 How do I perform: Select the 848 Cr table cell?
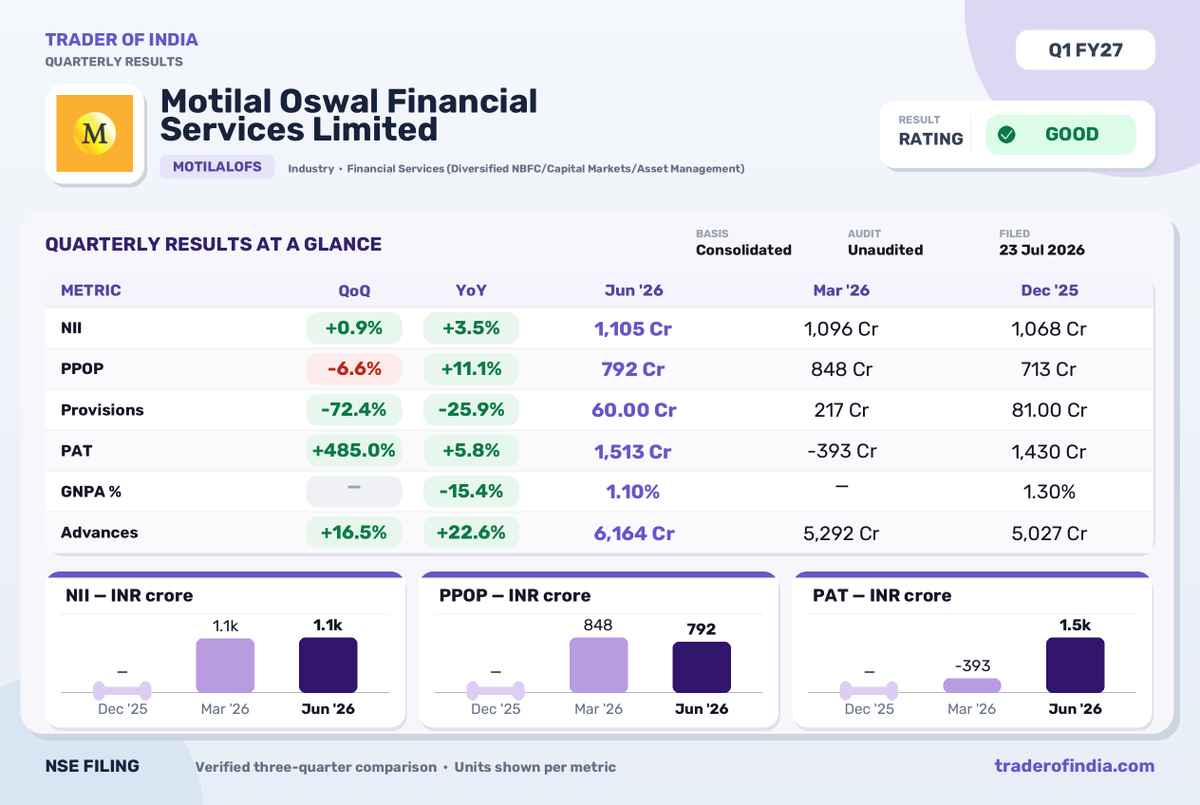(x=841, y=369)
